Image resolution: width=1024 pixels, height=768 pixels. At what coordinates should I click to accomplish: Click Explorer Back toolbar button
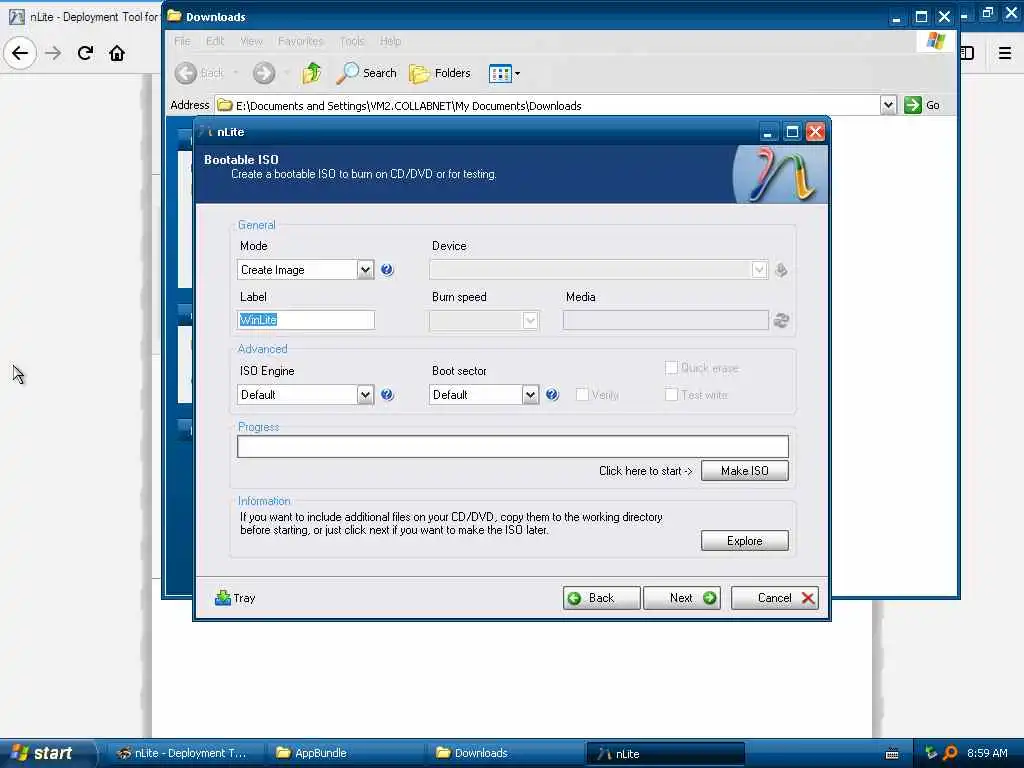click(200, 73)
